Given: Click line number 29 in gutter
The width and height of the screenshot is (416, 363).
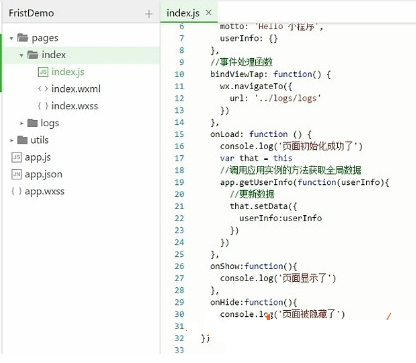Looking at the screenshot, I should (x=179, y=302).
